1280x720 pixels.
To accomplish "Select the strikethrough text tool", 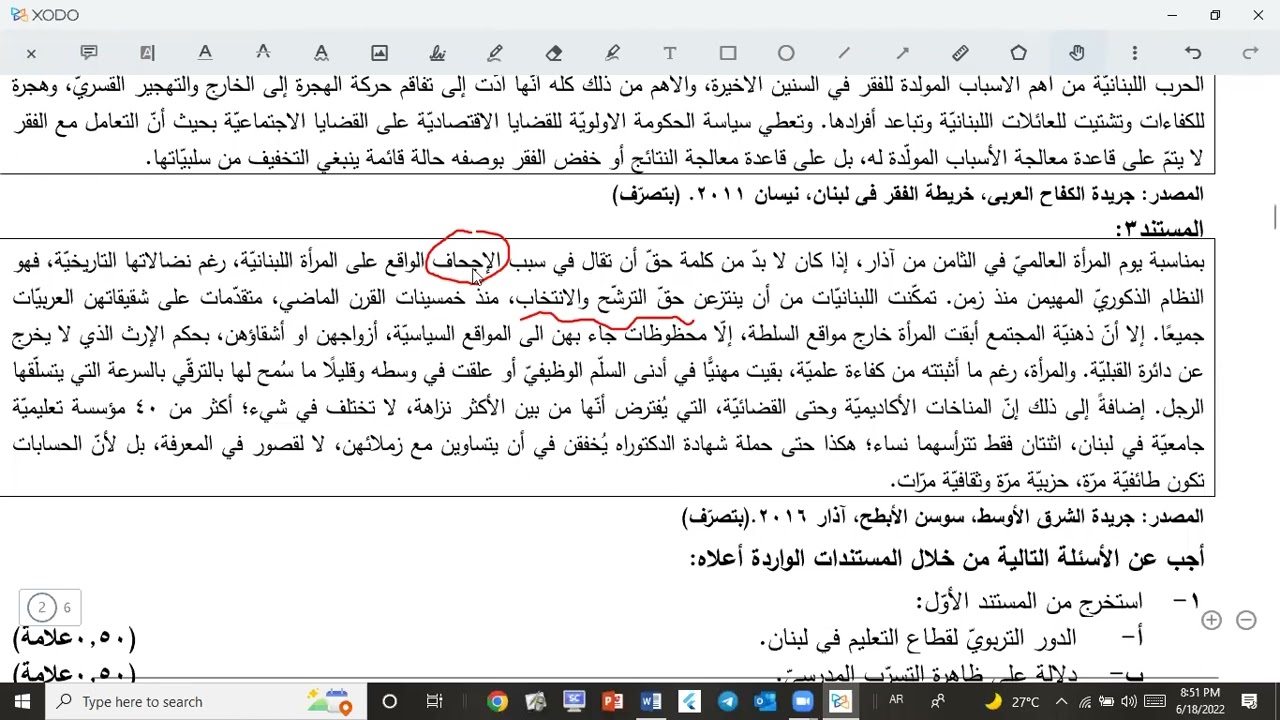I will pyautogui.click(x=263, y=53).
